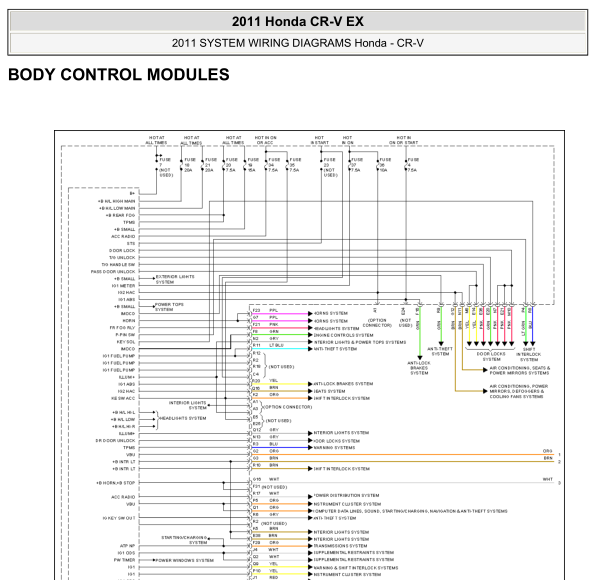Click the 'POWER DISTRIBUTION SYSTEM' label
606x580 pixels.
[x=346, y=495]
